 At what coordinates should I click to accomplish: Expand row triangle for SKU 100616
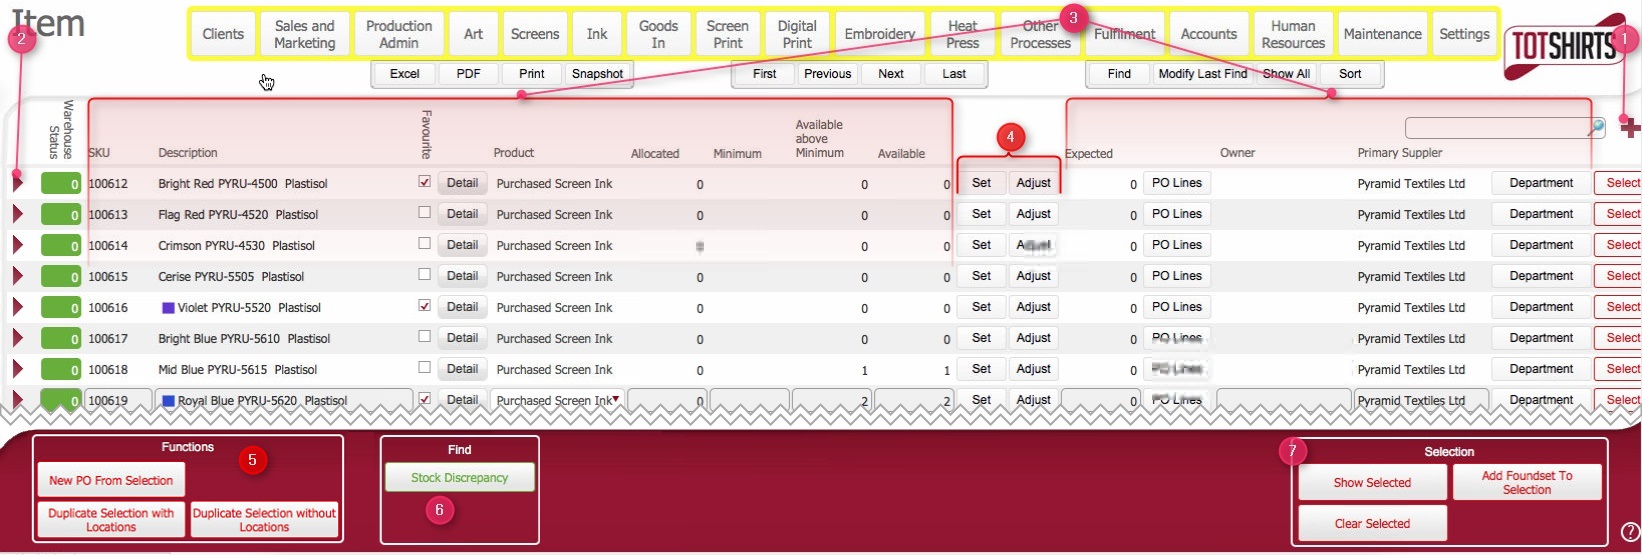pyautogui.click(x=17, y=307)
